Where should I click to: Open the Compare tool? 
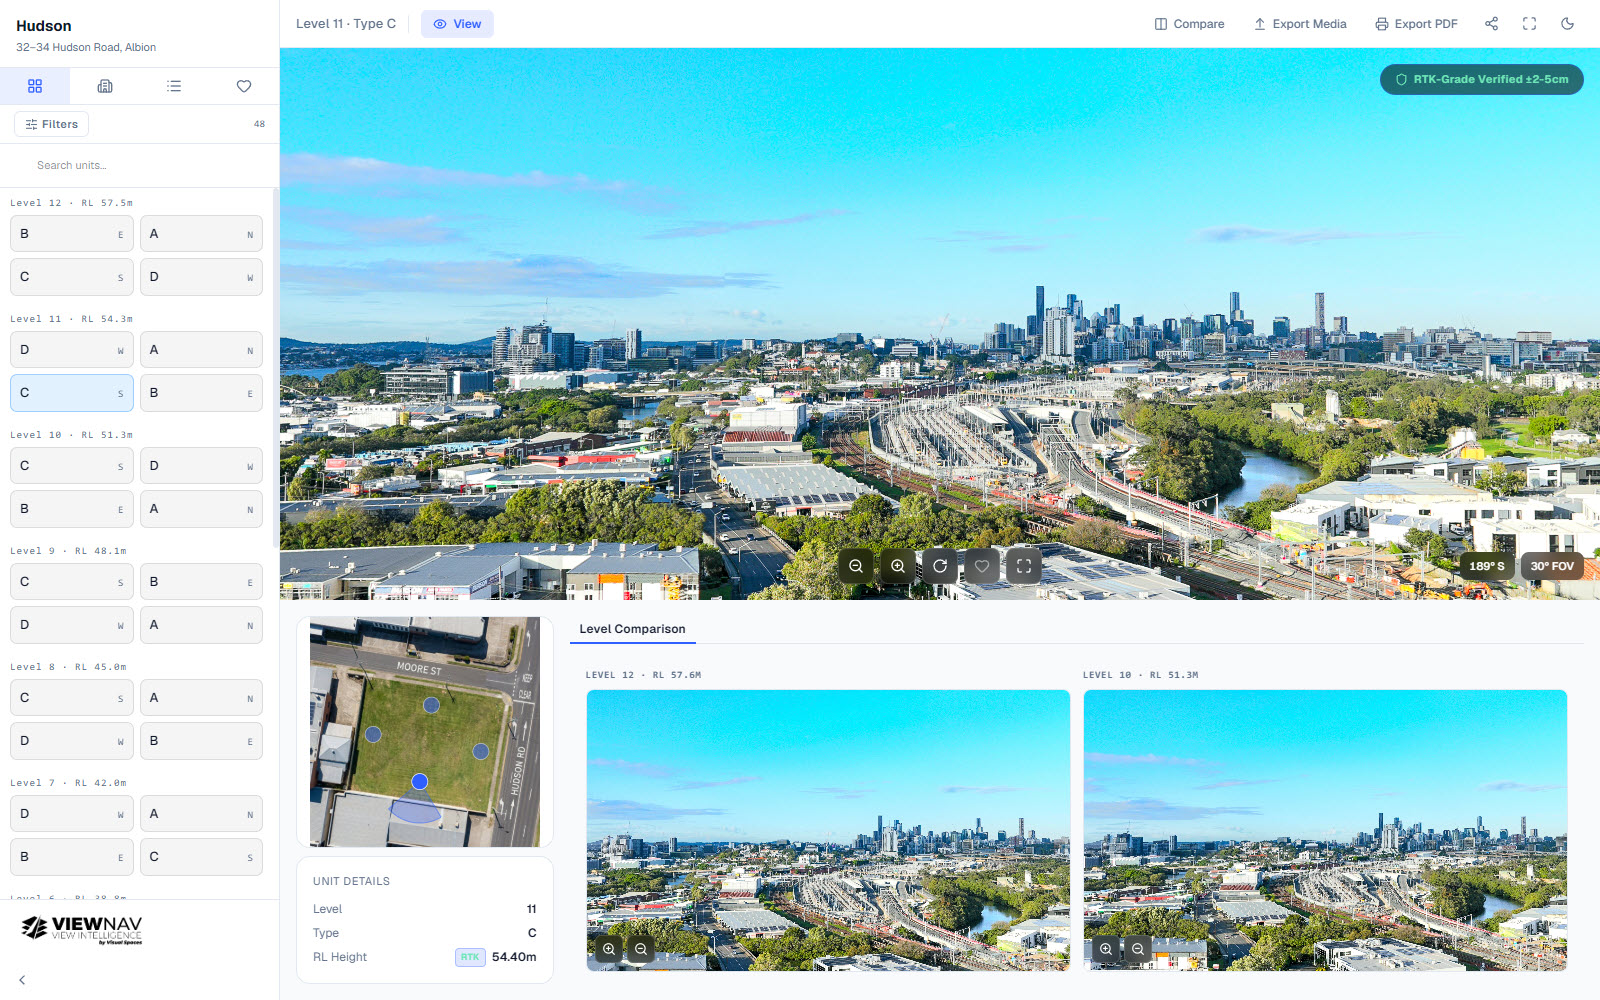(x=1189, y=24)
